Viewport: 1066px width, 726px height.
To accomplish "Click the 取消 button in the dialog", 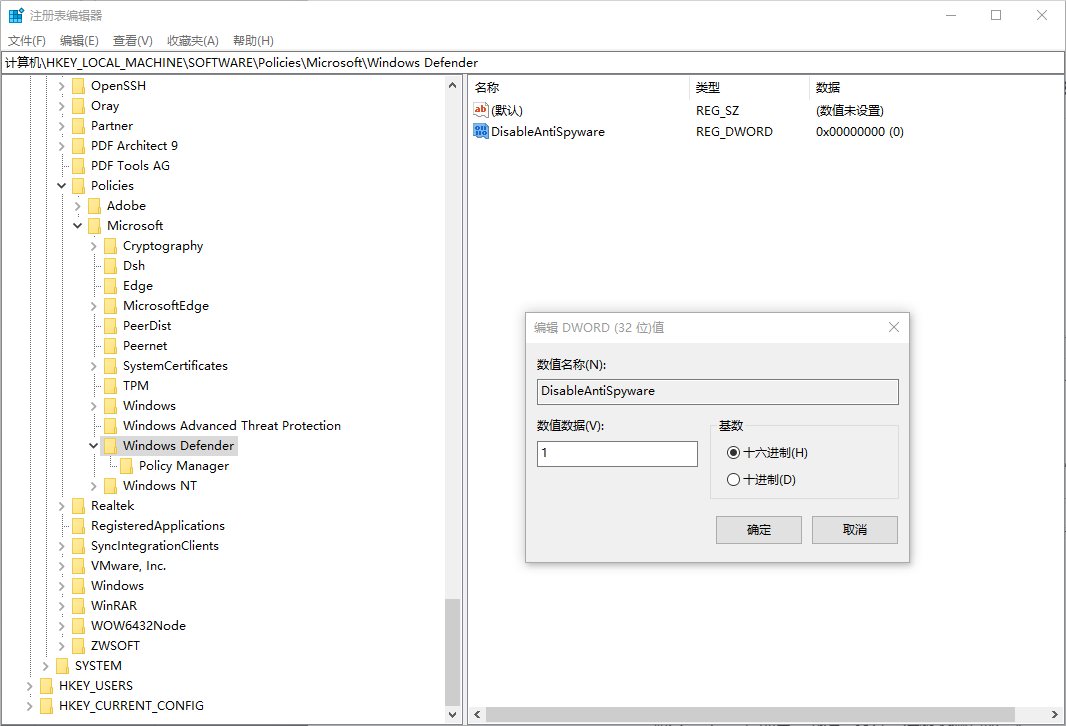I will click(854, 530).
